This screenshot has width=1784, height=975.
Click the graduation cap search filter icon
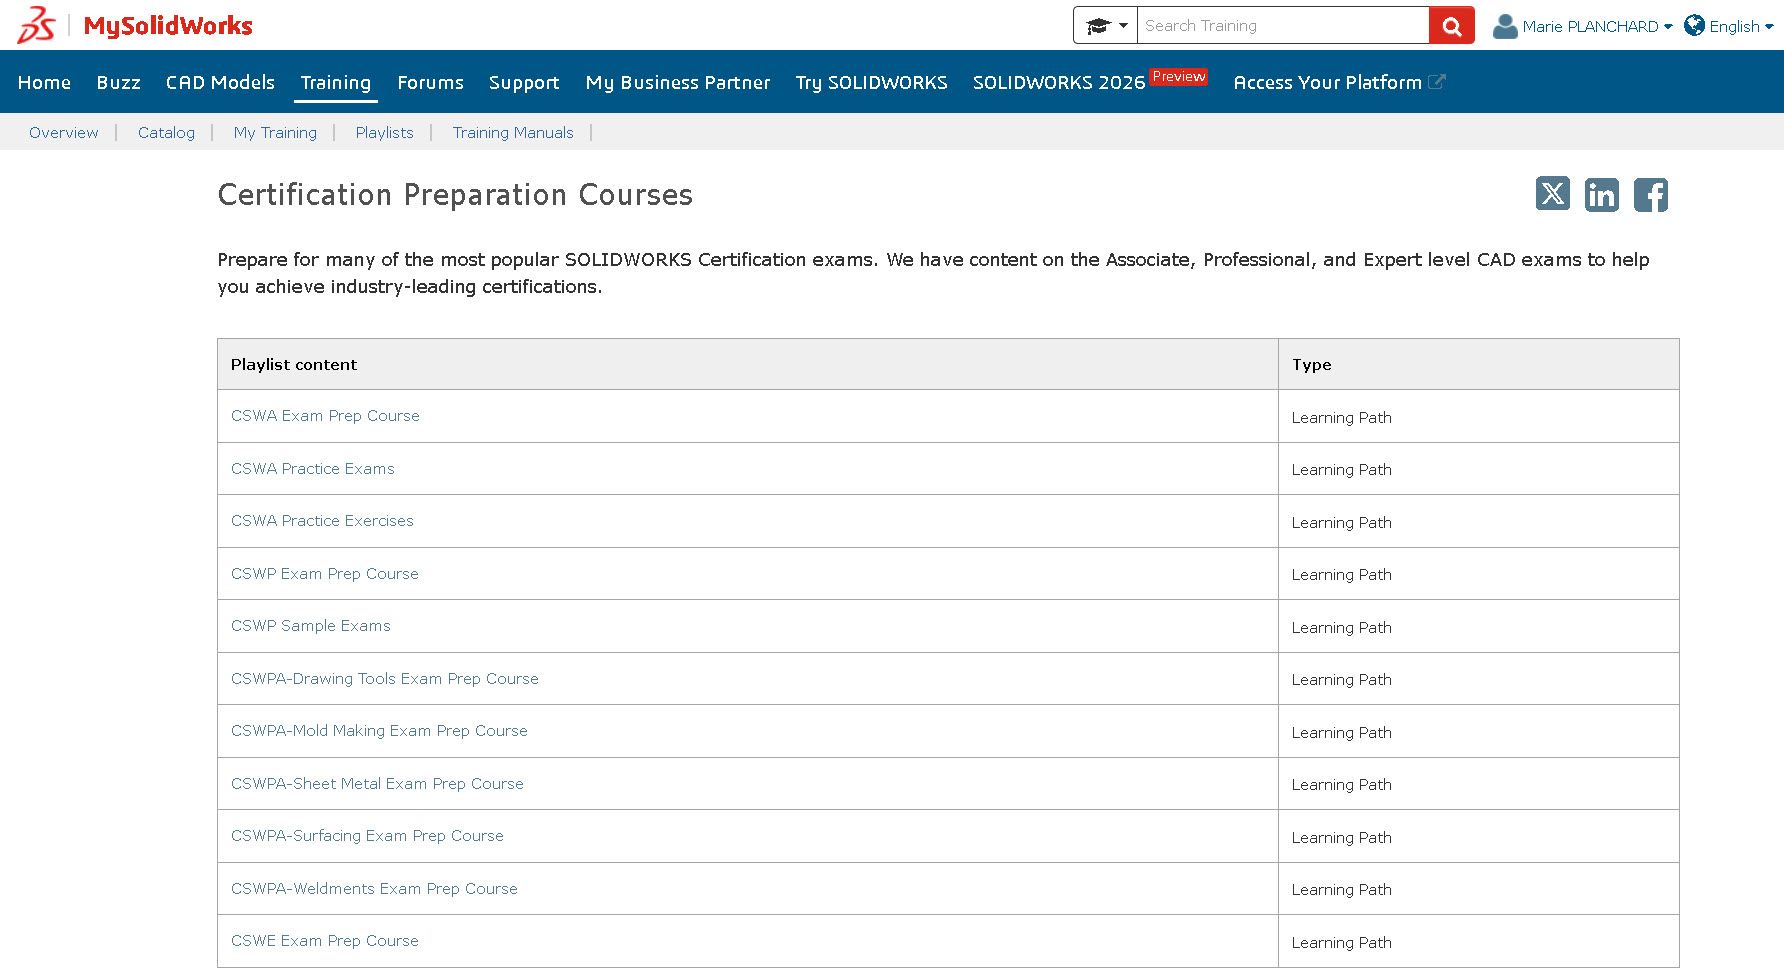1097,25
